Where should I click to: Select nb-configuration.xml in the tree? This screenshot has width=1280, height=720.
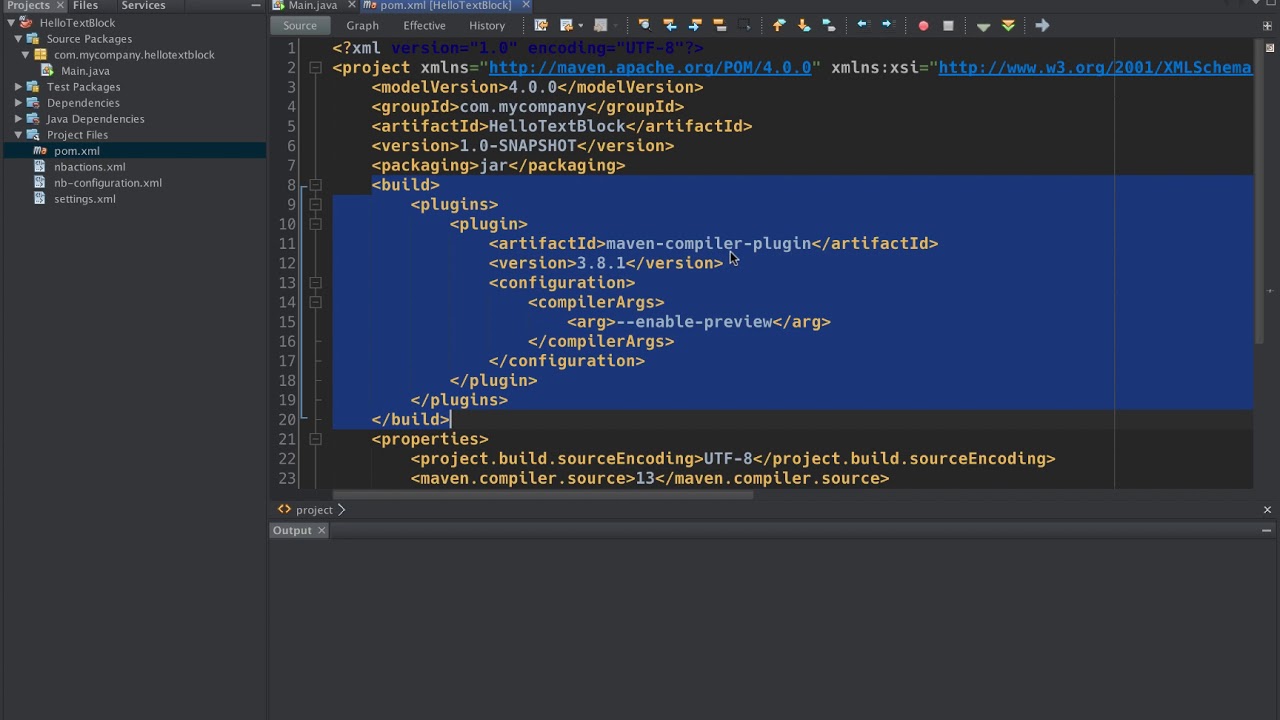(107, 183)
